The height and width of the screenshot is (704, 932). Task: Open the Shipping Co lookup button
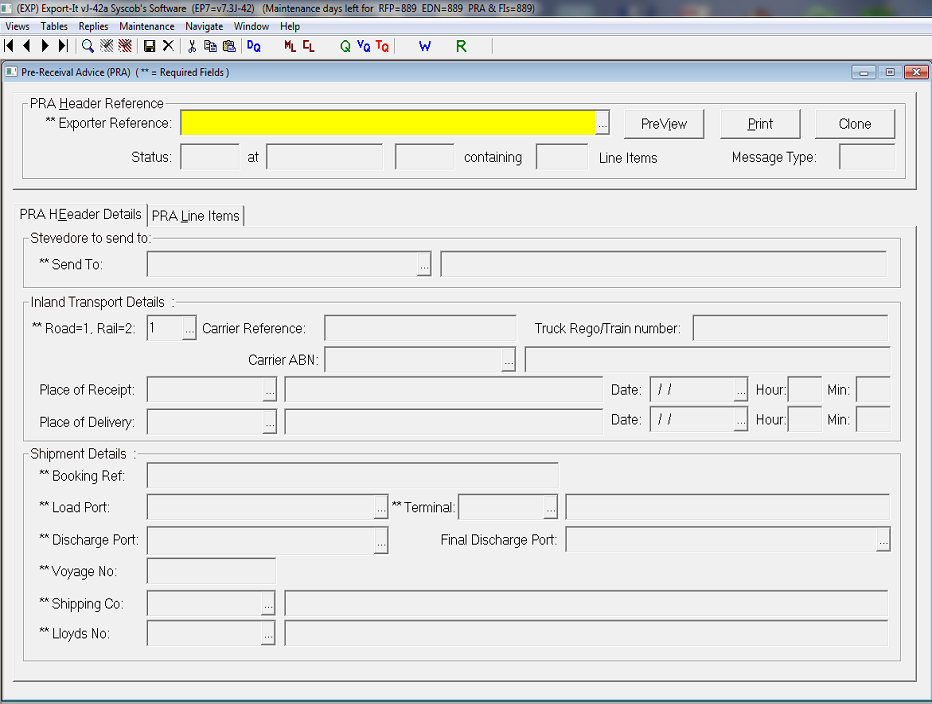click(x=268, y=604)
